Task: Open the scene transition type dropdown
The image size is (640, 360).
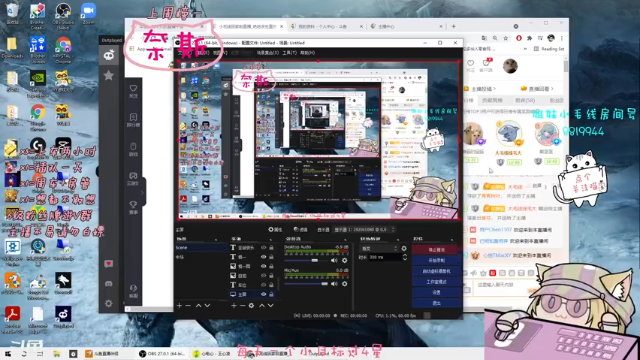Action: (379, 248)
